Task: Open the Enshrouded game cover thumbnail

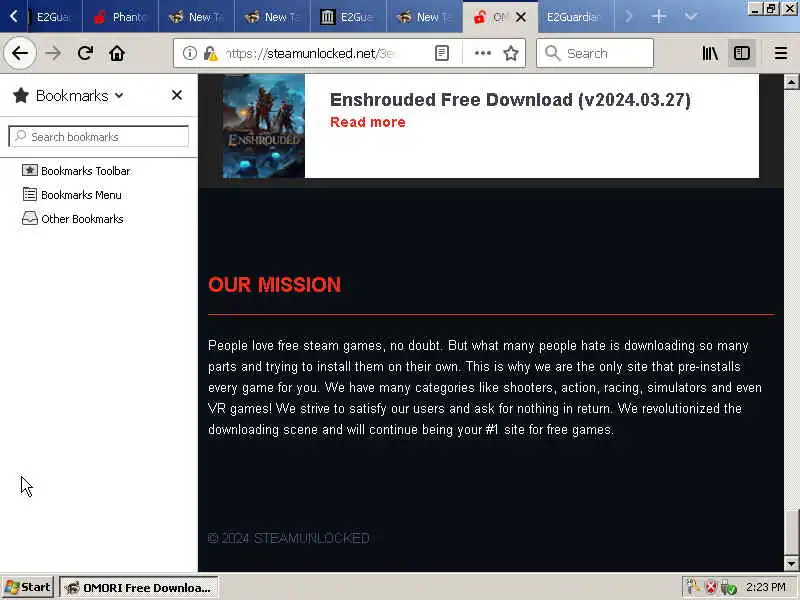Action: coord(263,126)
